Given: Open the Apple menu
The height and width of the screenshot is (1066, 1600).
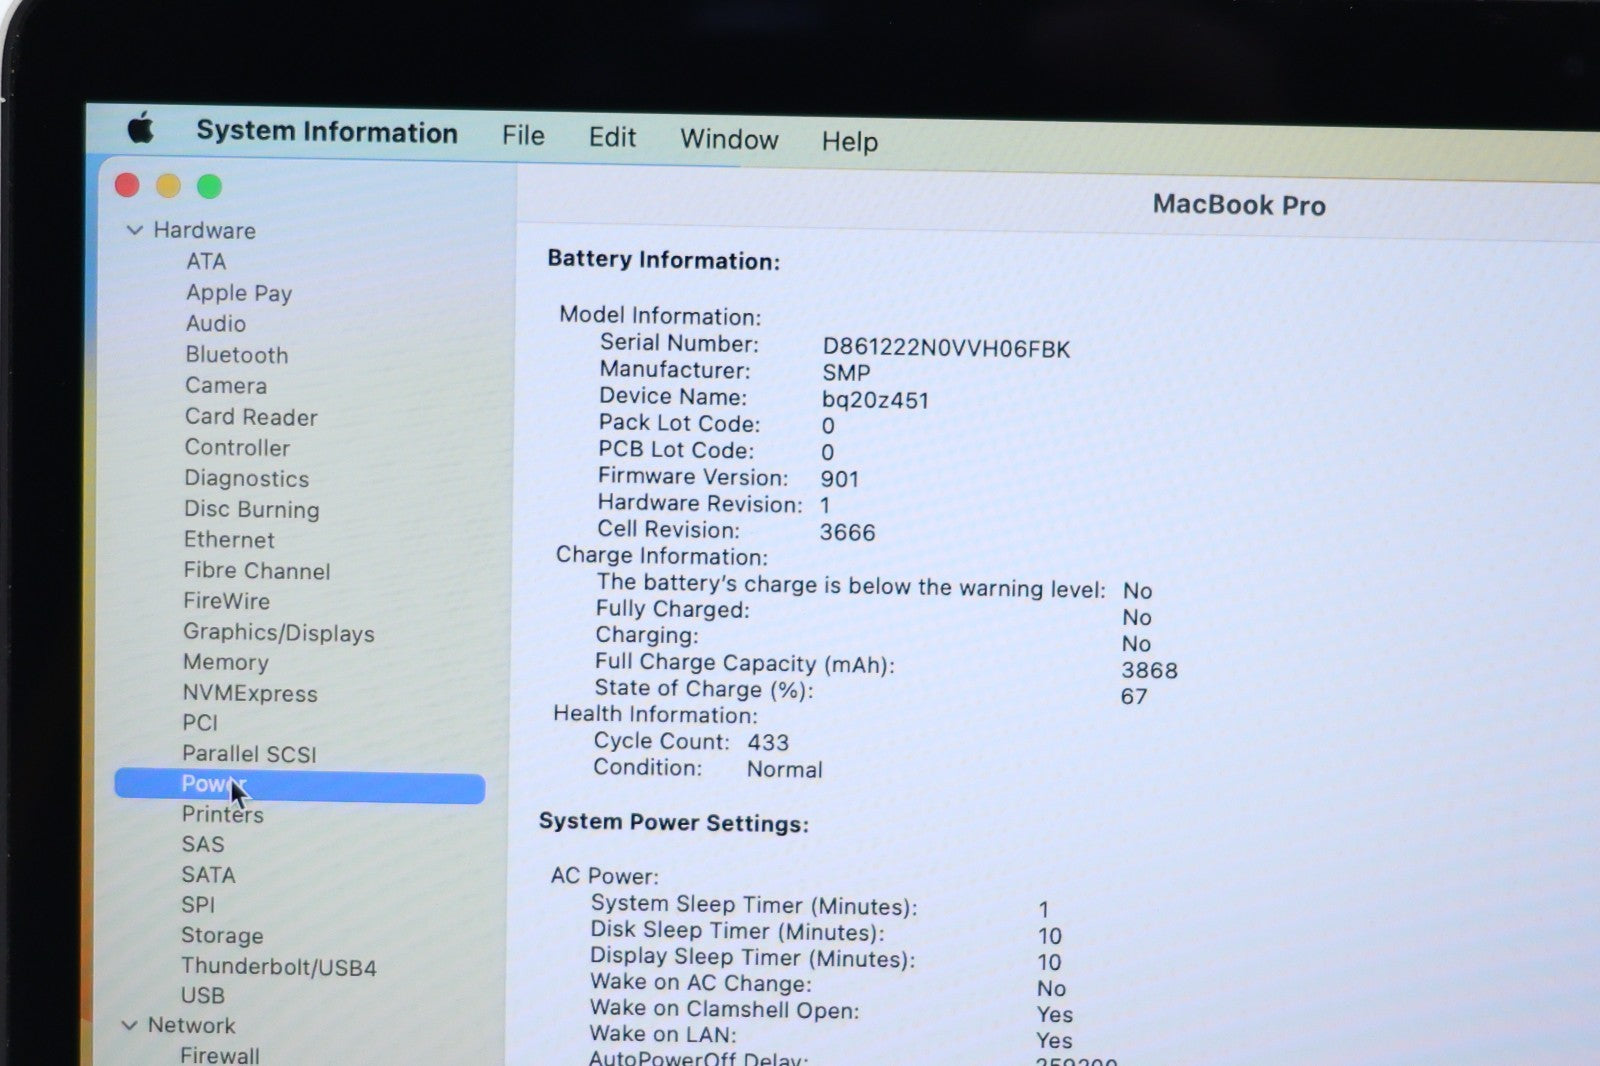Looking at the screenshot, I should pos(141,129).
